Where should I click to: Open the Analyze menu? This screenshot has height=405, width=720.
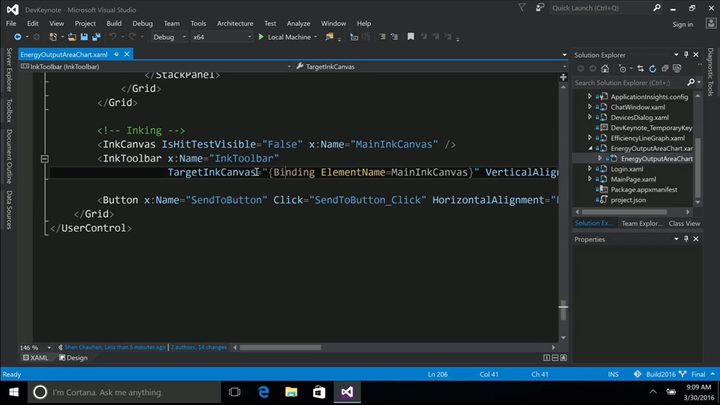coord(298,23)
